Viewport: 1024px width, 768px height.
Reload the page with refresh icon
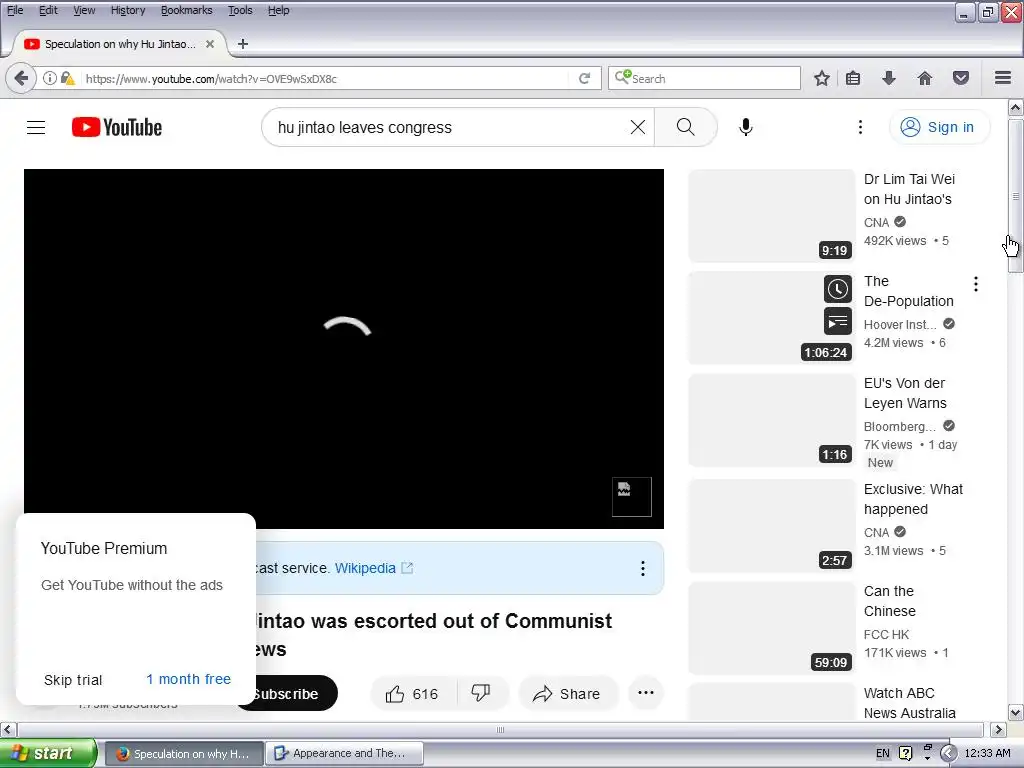pos(584,78)
